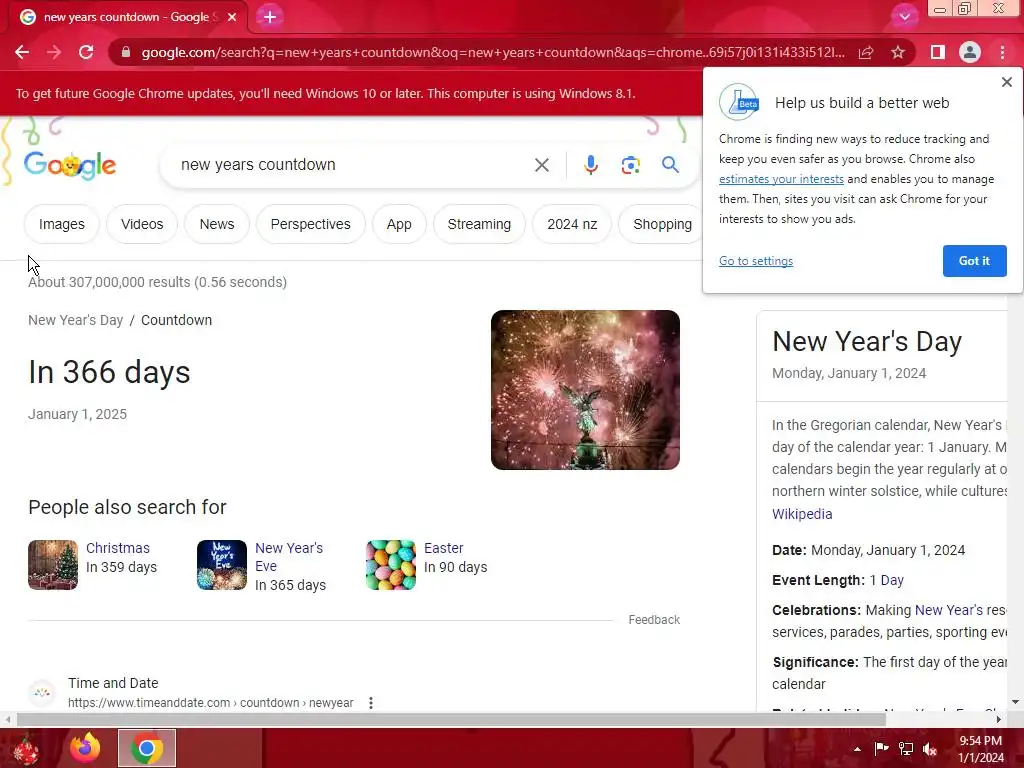Viewport: 1024px width, 768px height.
Task: Select the Perspectives filter
Action: tap(310, 224)
